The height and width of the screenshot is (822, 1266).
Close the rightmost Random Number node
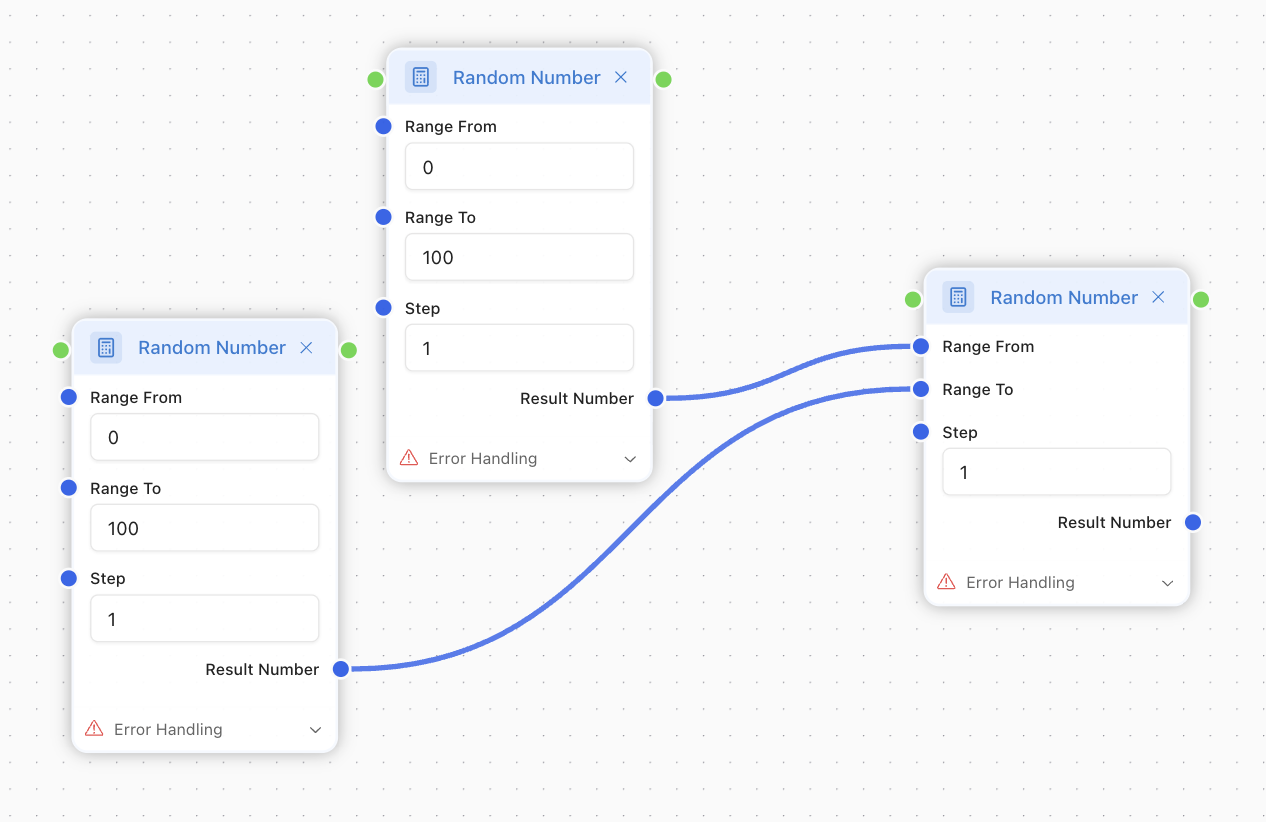point(1158,298)
